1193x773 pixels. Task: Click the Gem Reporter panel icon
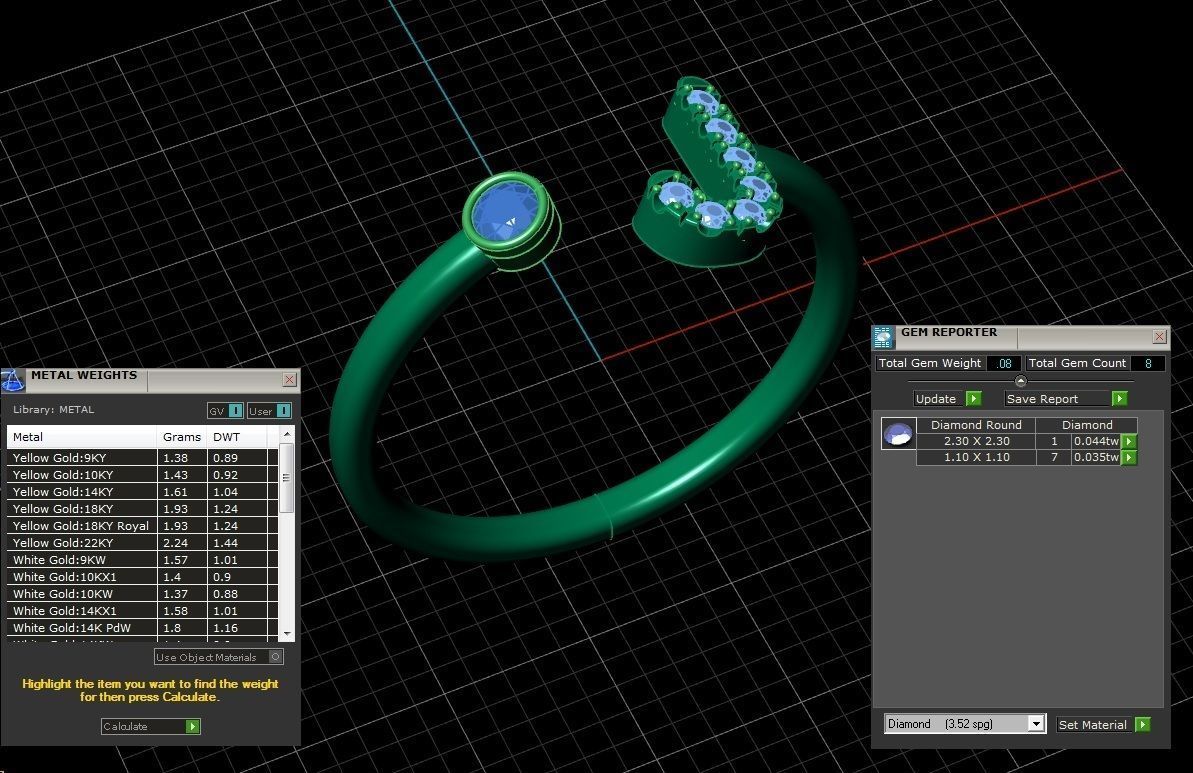point(883,336)
